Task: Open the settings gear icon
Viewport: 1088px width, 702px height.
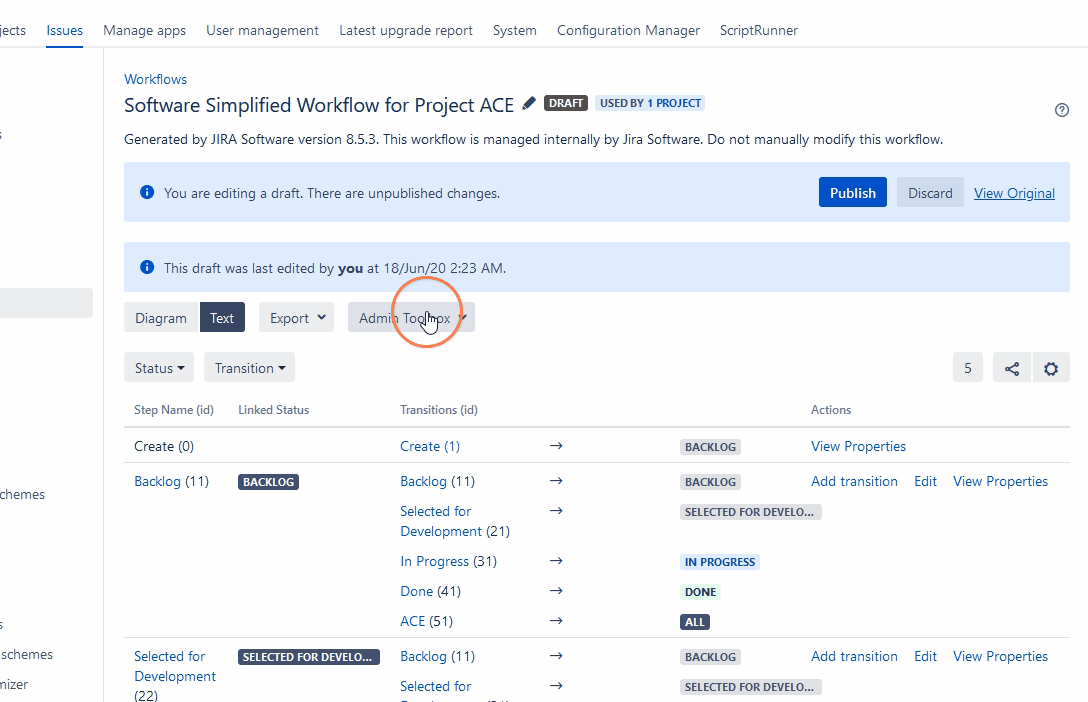Action: [x=1051, y=368]
